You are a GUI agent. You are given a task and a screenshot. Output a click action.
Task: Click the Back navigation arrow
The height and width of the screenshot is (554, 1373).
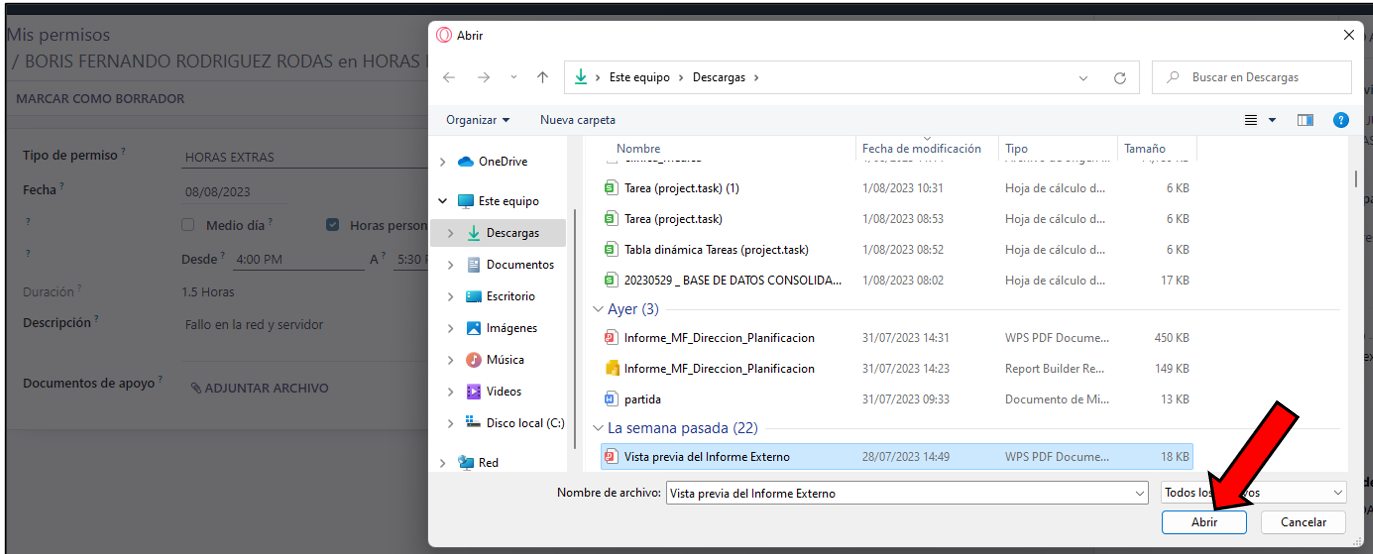[449, 78]
